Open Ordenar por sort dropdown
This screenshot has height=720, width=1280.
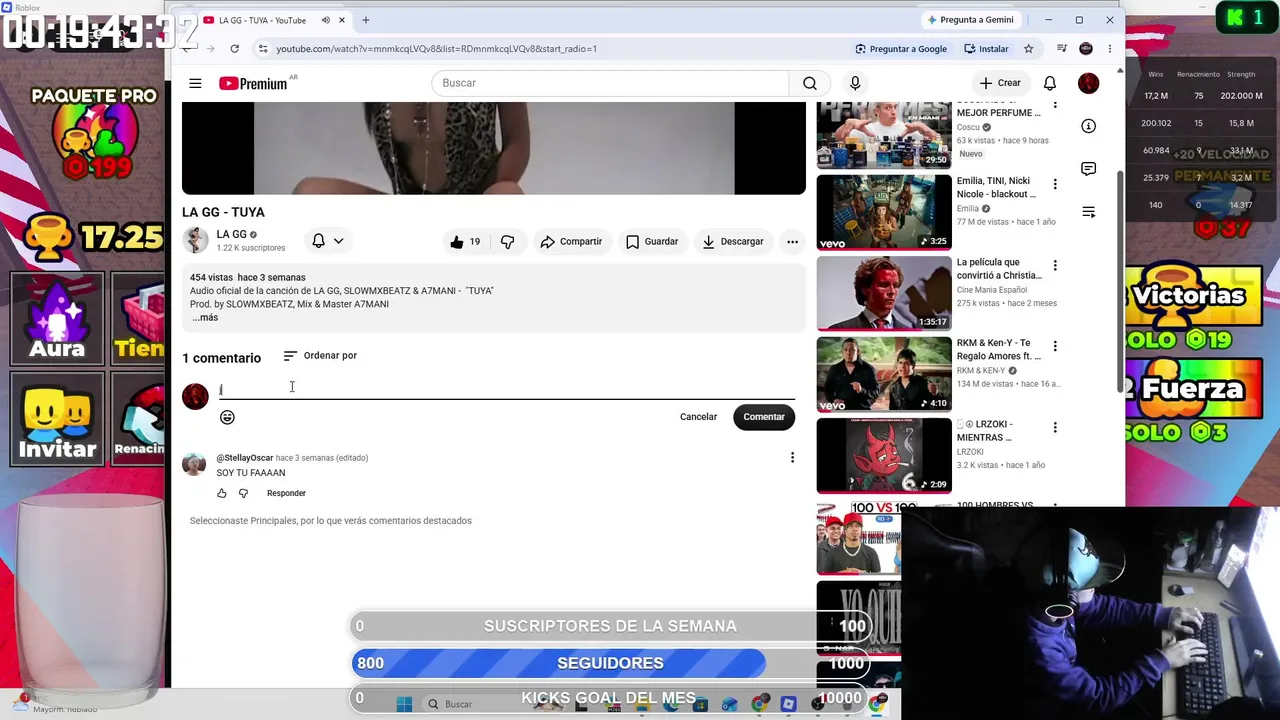point(320,355)
